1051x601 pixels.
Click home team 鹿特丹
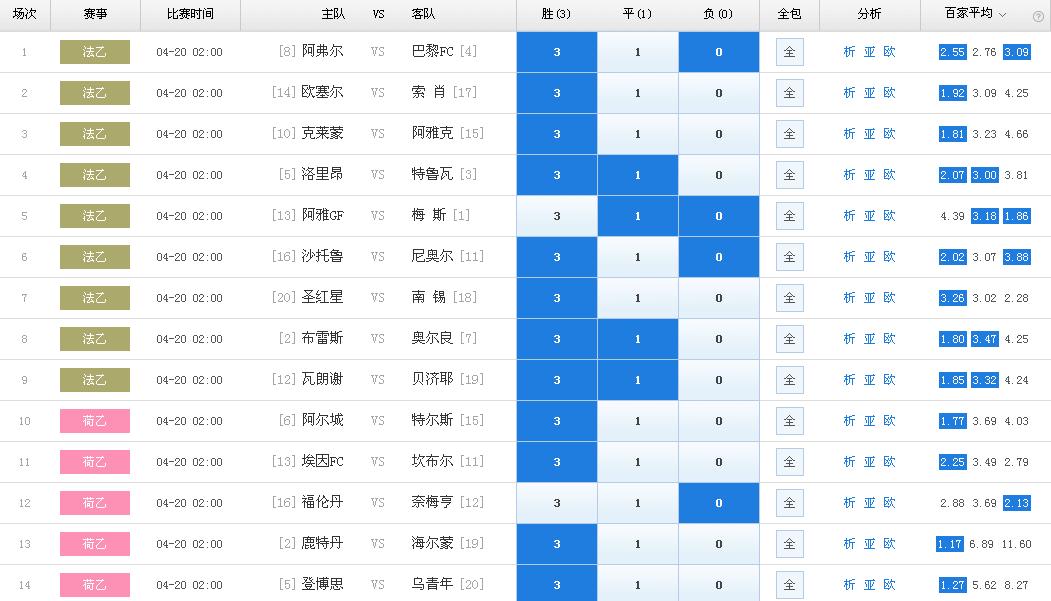(322, 543)
